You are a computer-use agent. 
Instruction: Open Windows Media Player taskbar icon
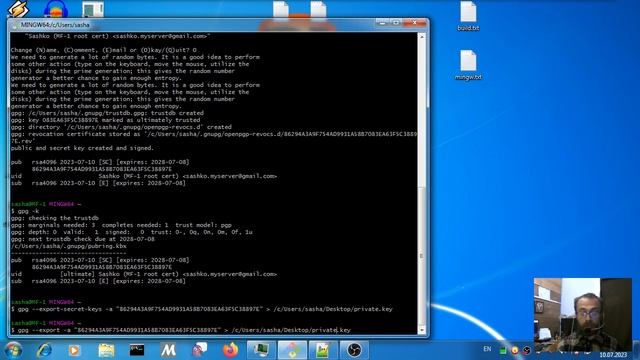[74, 350]
